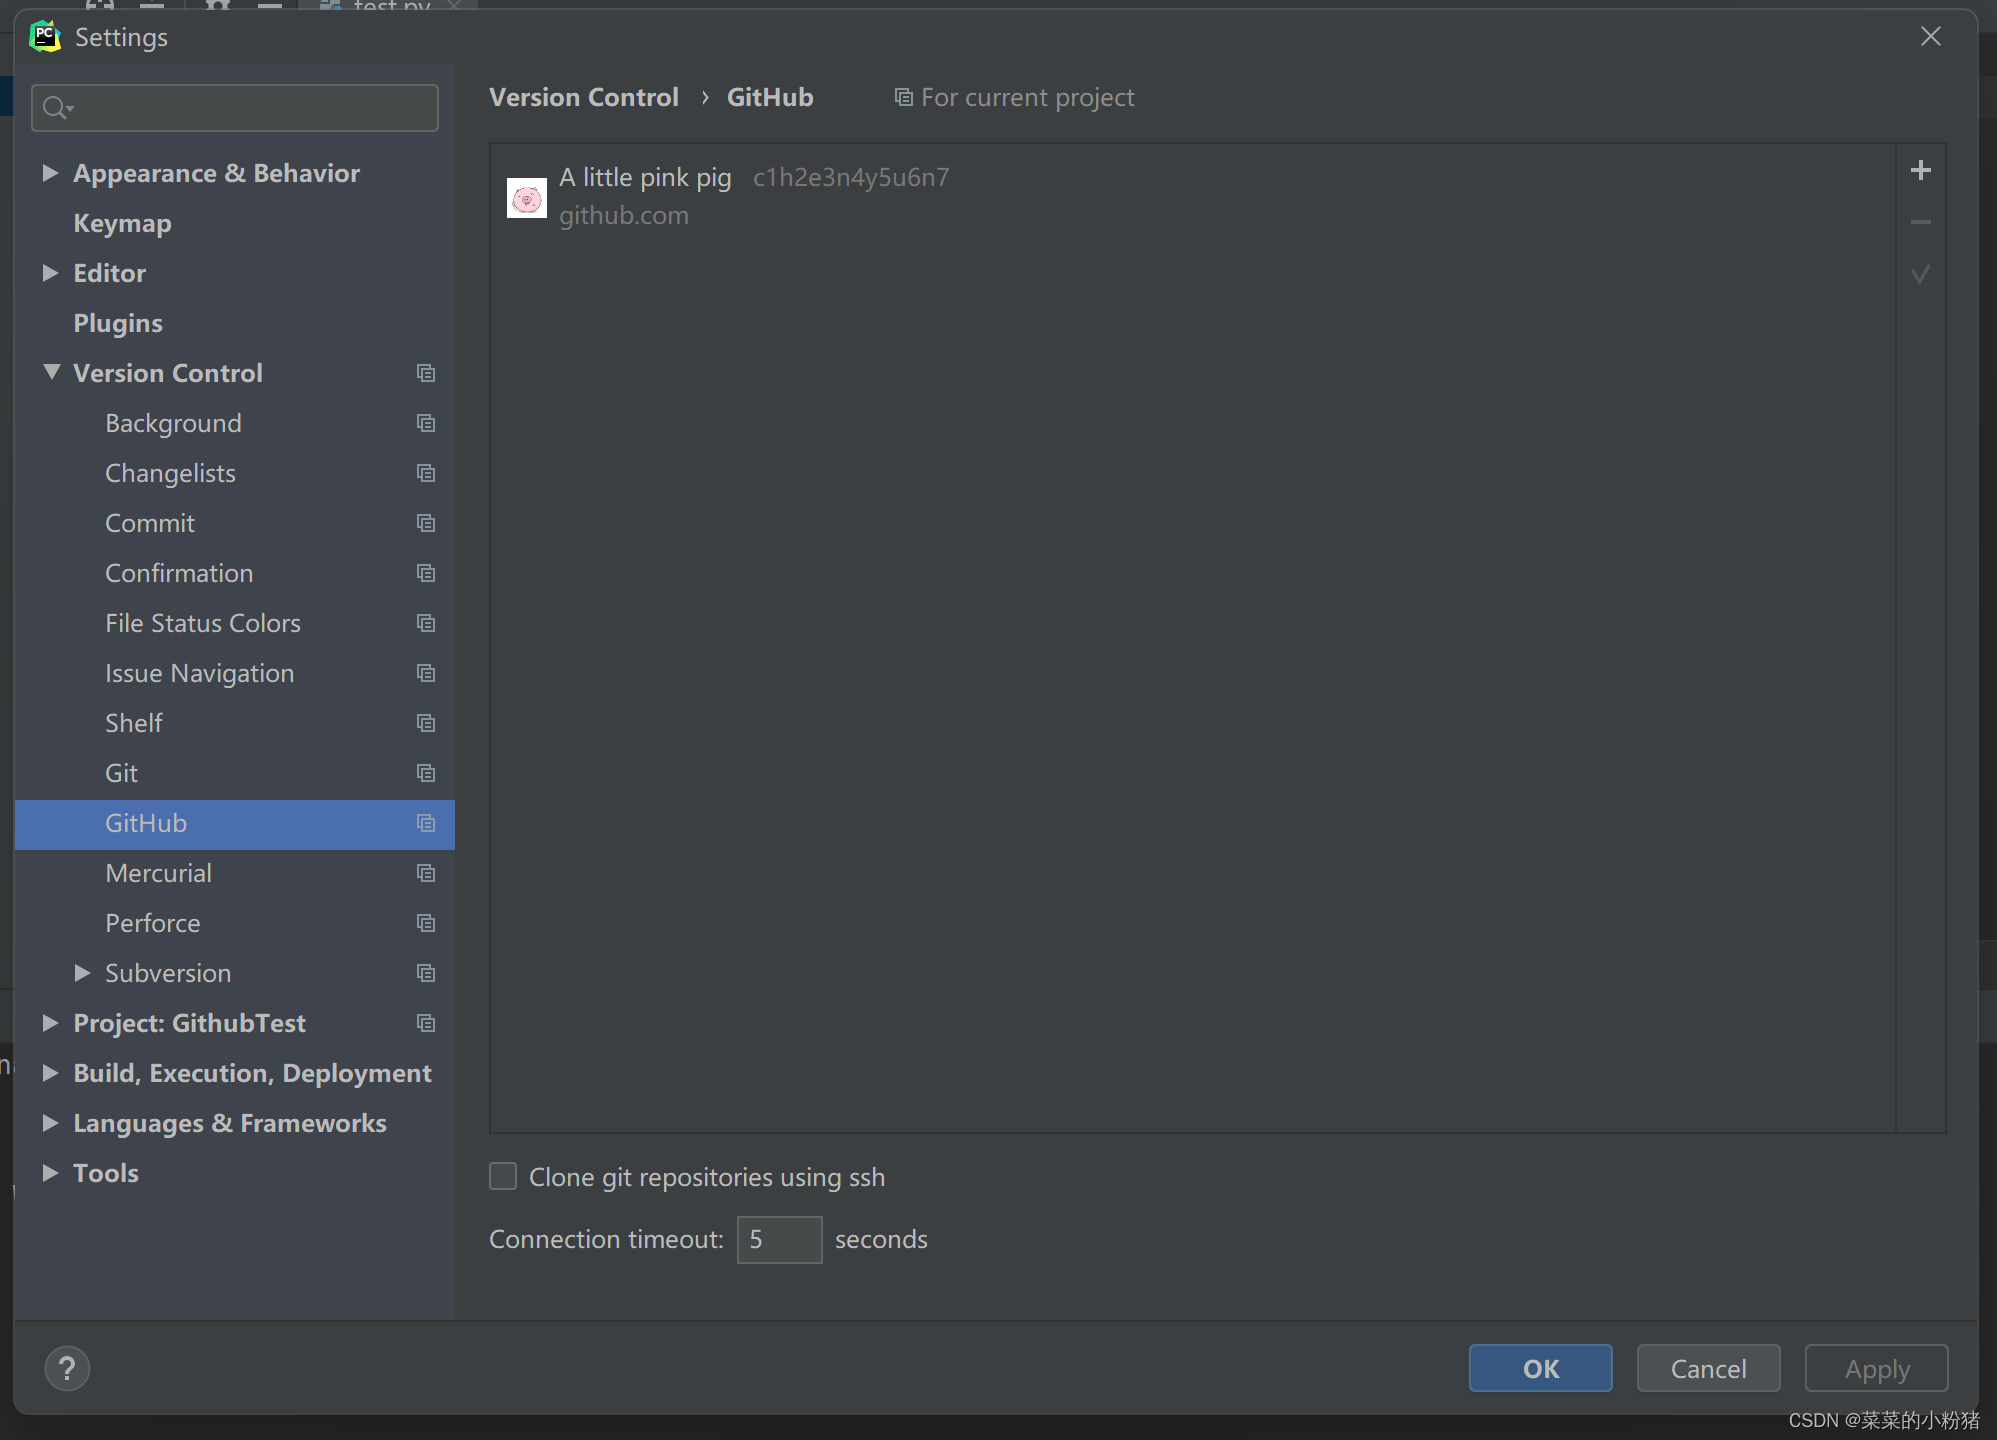1997x1440 pixels.
Task: Click the Connection timeout field
Action: (x=778, y=1239)
